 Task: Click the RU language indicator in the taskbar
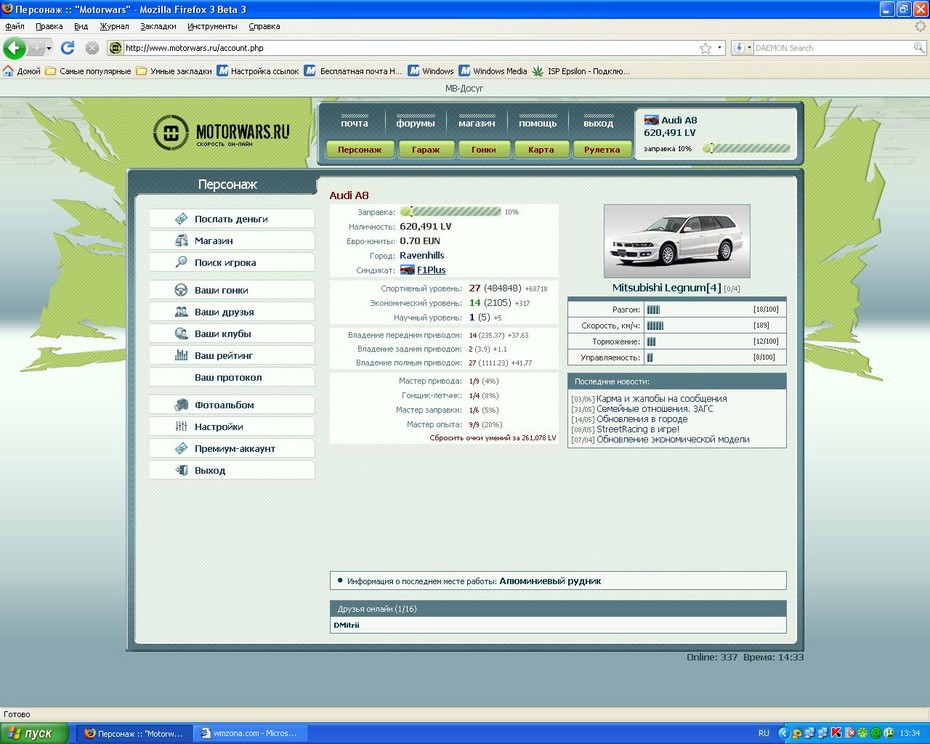point(764,733)
